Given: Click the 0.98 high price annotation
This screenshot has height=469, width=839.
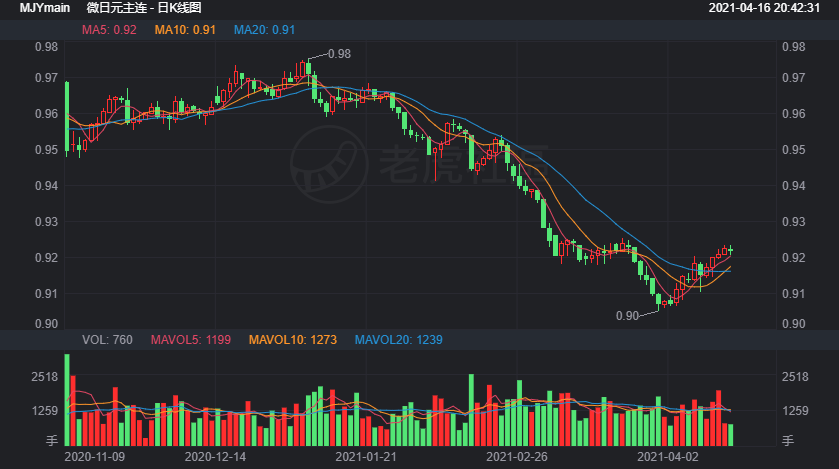Looking at the screenshot, I should pos(339,54).
